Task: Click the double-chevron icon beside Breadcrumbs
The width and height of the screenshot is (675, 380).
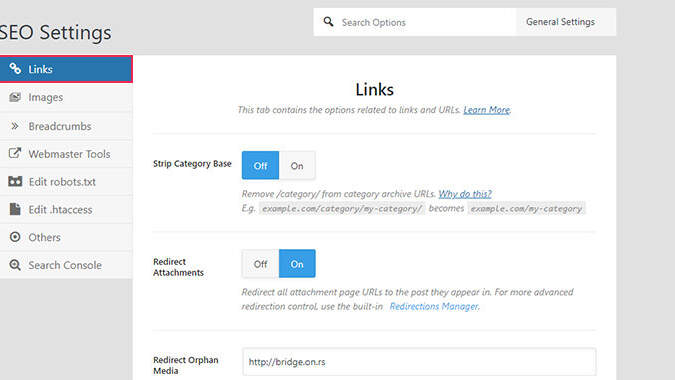Action: point(15,126)
